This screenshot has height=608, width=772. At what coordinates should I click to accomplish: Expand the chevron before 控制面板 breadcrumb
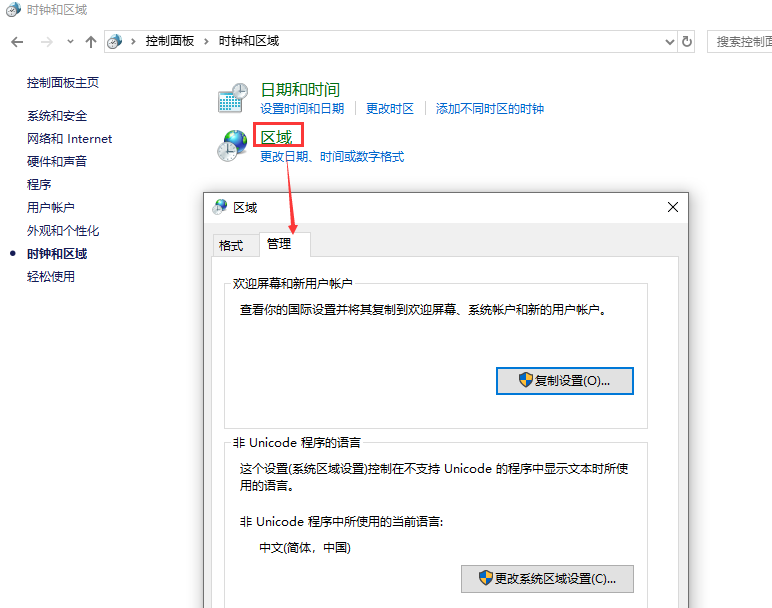(133, 41)
